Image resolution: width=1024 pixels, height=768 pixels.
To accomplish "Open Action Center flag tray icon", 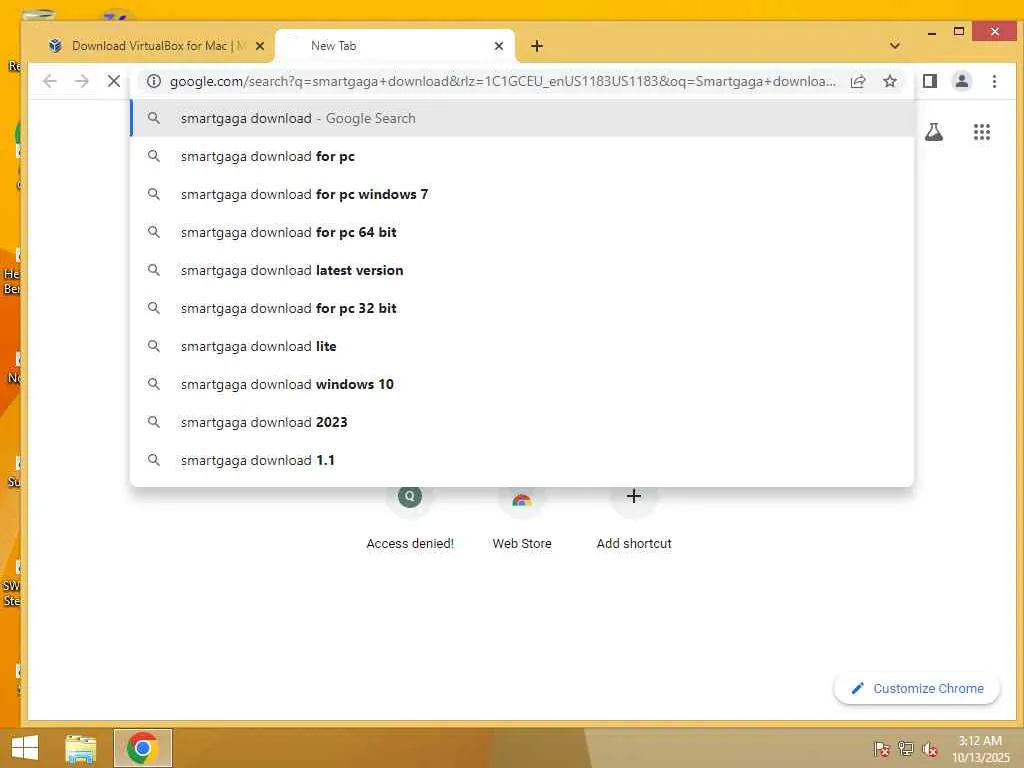I will [x=882, y=748].
